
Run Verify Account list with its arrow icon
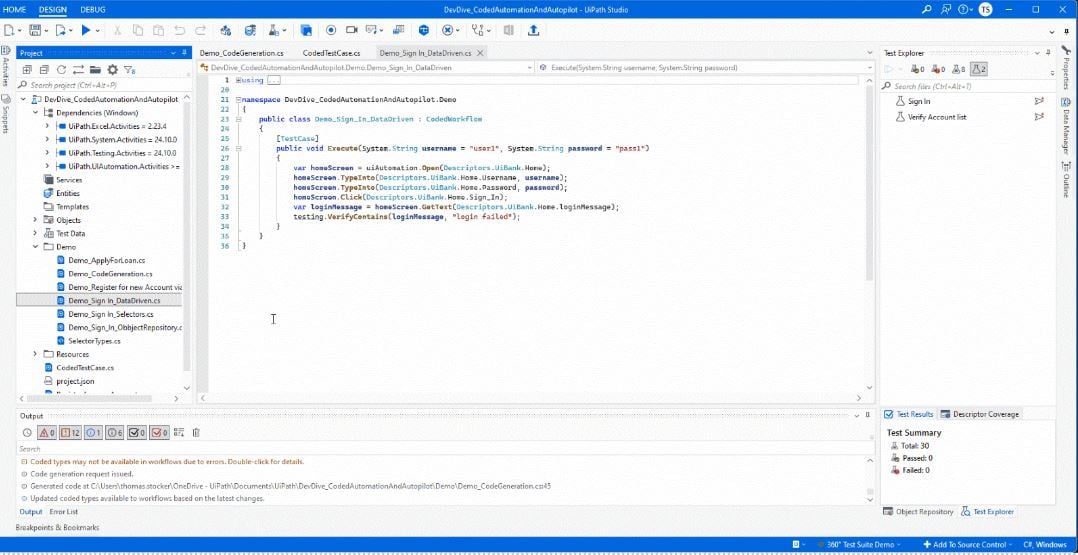(x=1039, y=117)
